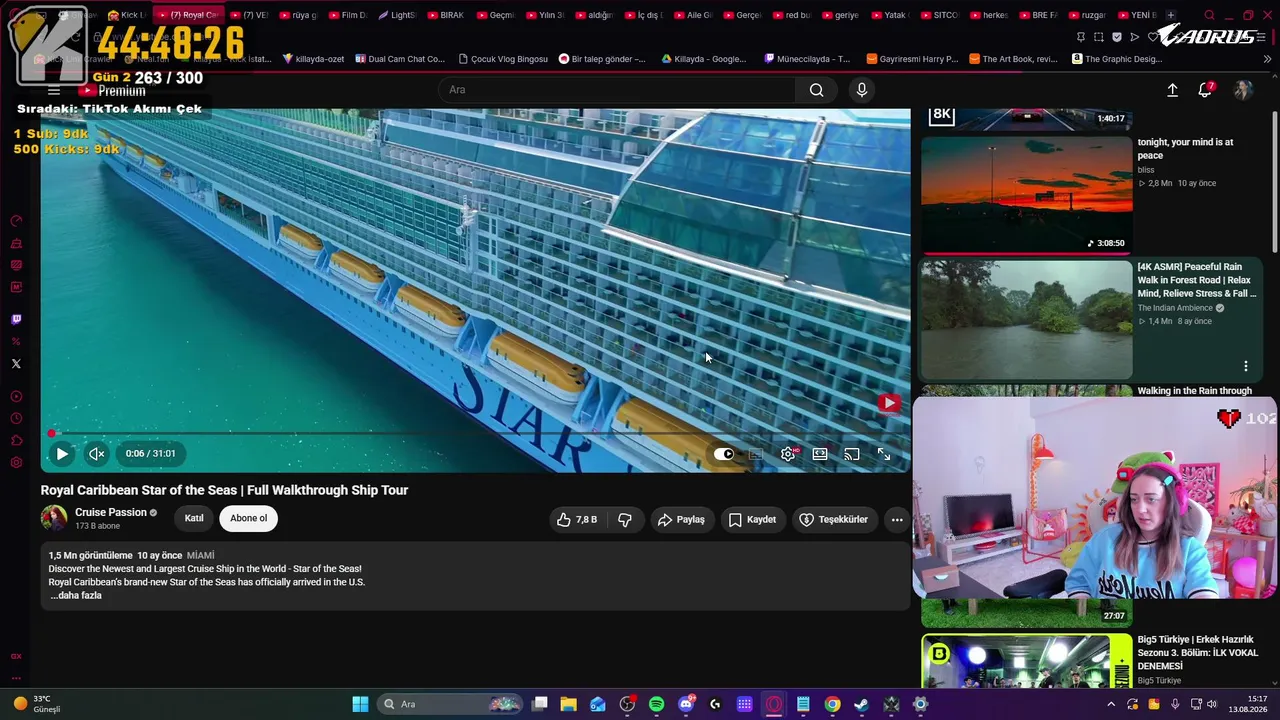Click the YouTube search magnifier button
Image resolution: width=1280 pixels, height=720 pixels.
click(817, 90)
